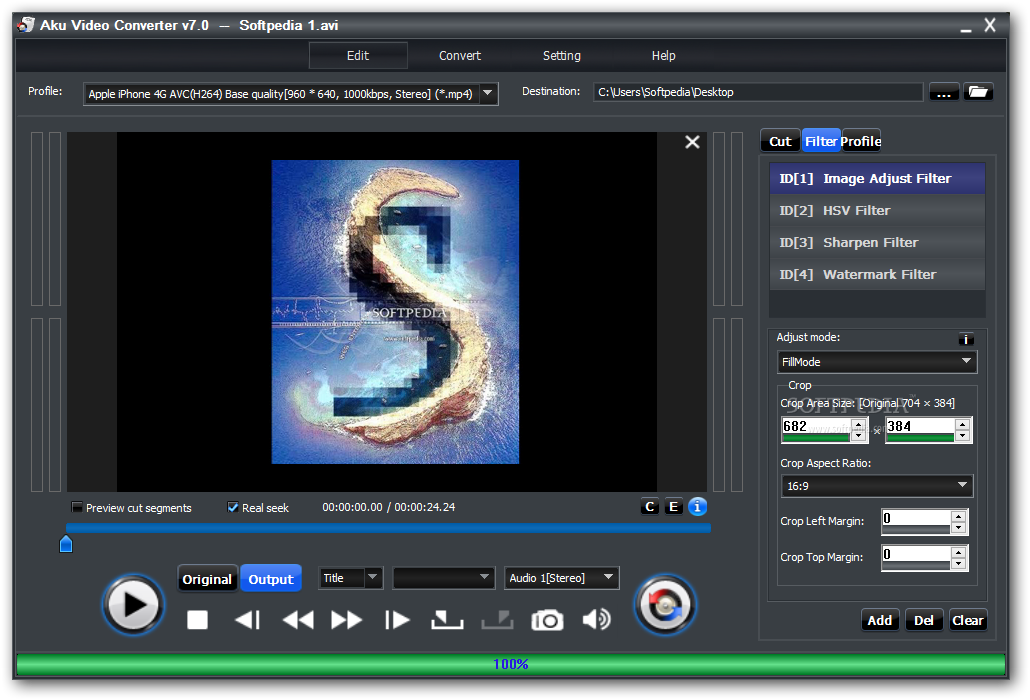Click the blue info icon below the preview
Viewport: 1030px width, 700px height.
(x=698, y=507)
